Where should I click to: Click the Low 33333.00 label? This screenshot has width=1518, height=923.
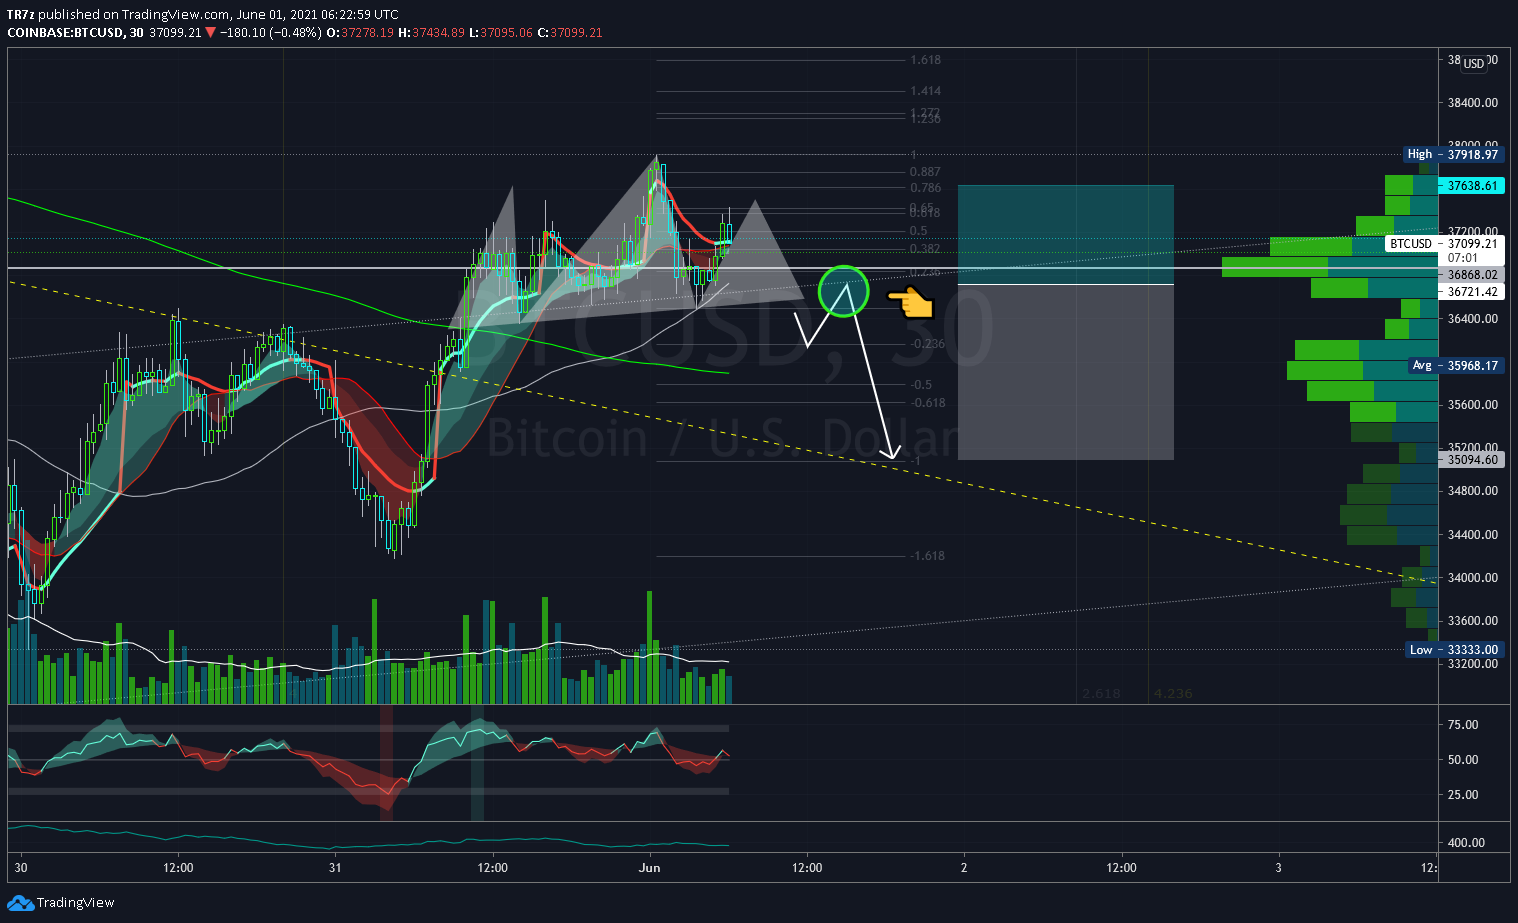1453,649
